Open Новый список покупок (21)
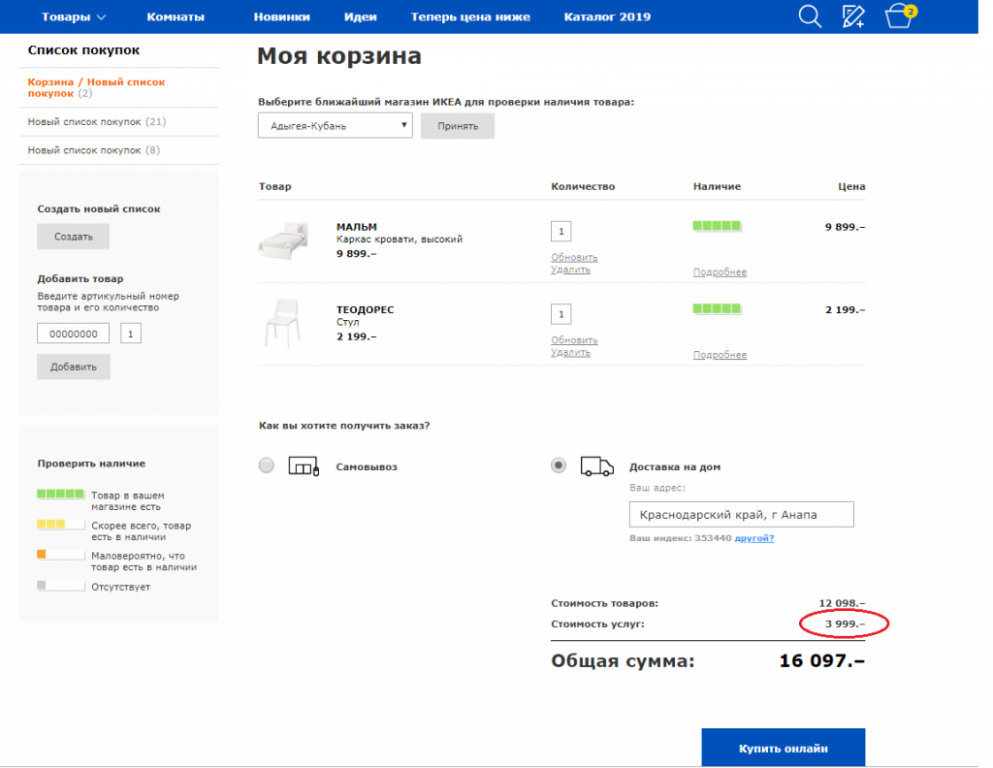 click(97, 122)
